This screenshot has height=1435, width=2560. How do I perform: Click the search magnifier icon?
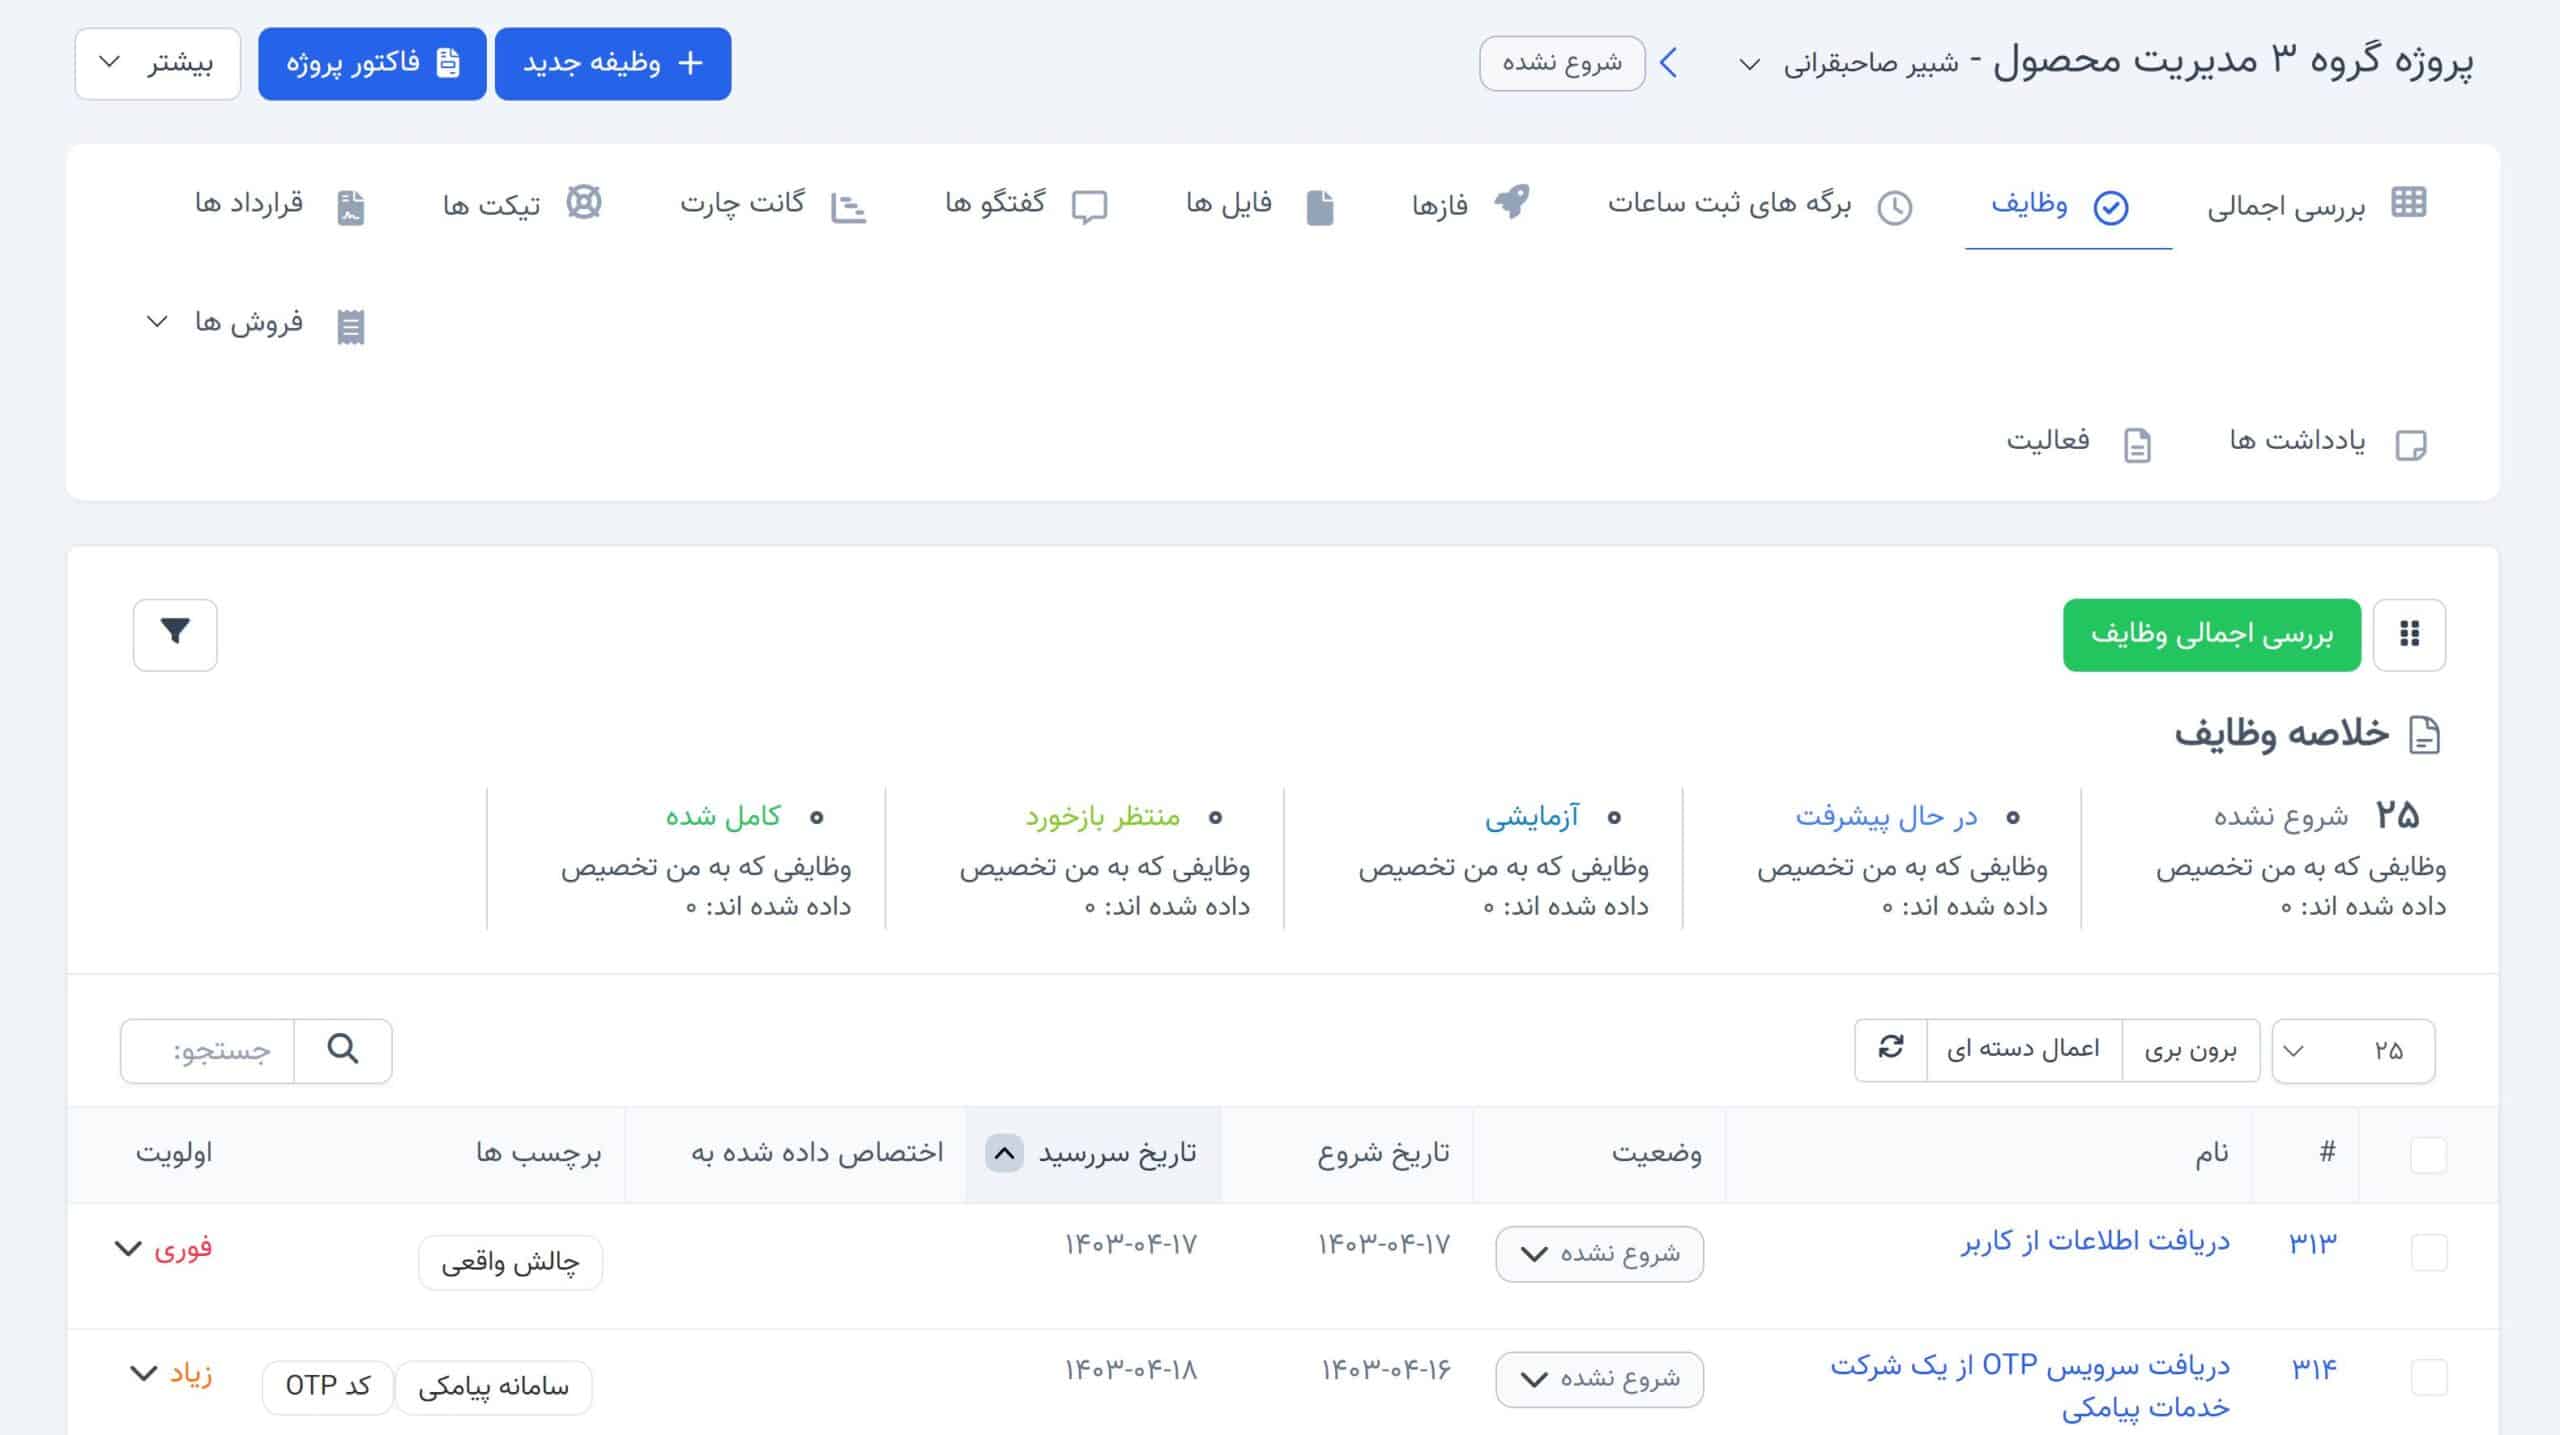coord(343,1049)
